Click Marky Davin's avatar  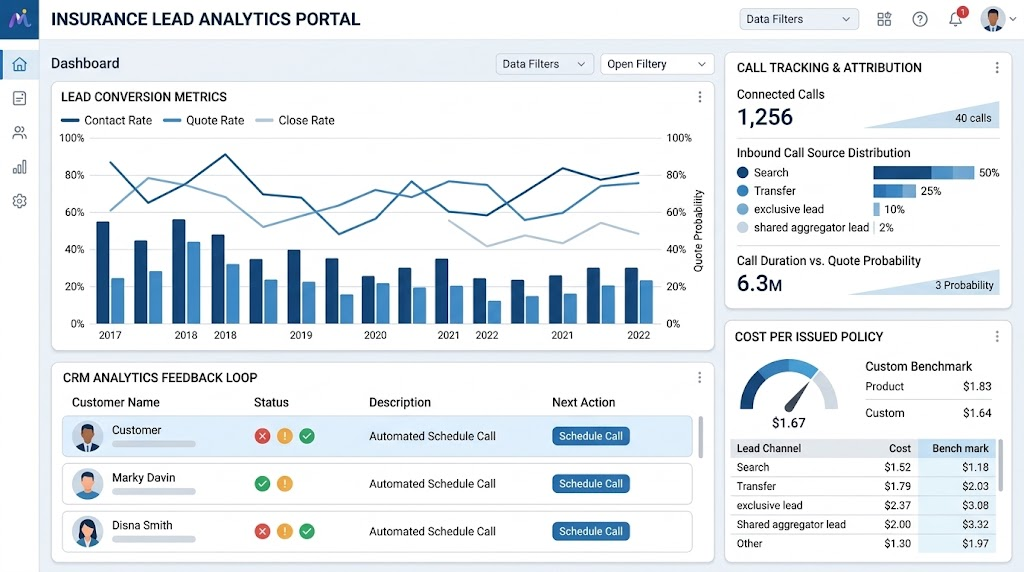[x=88, y=484]
